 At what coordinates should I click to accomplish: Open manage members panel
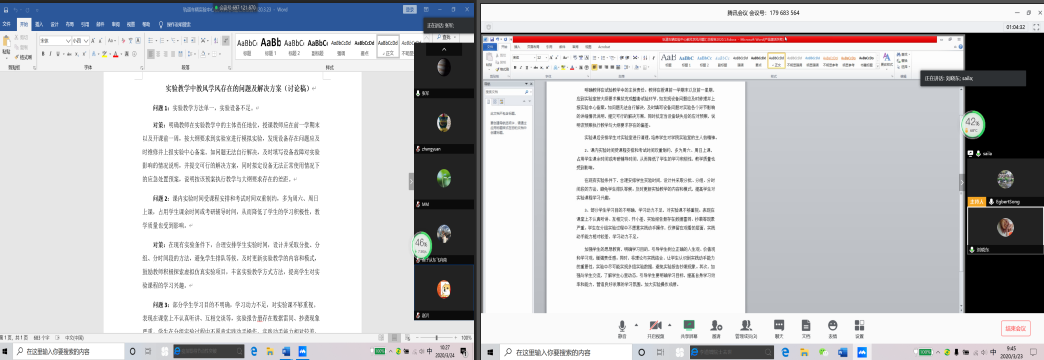click(x=746, y=328)
